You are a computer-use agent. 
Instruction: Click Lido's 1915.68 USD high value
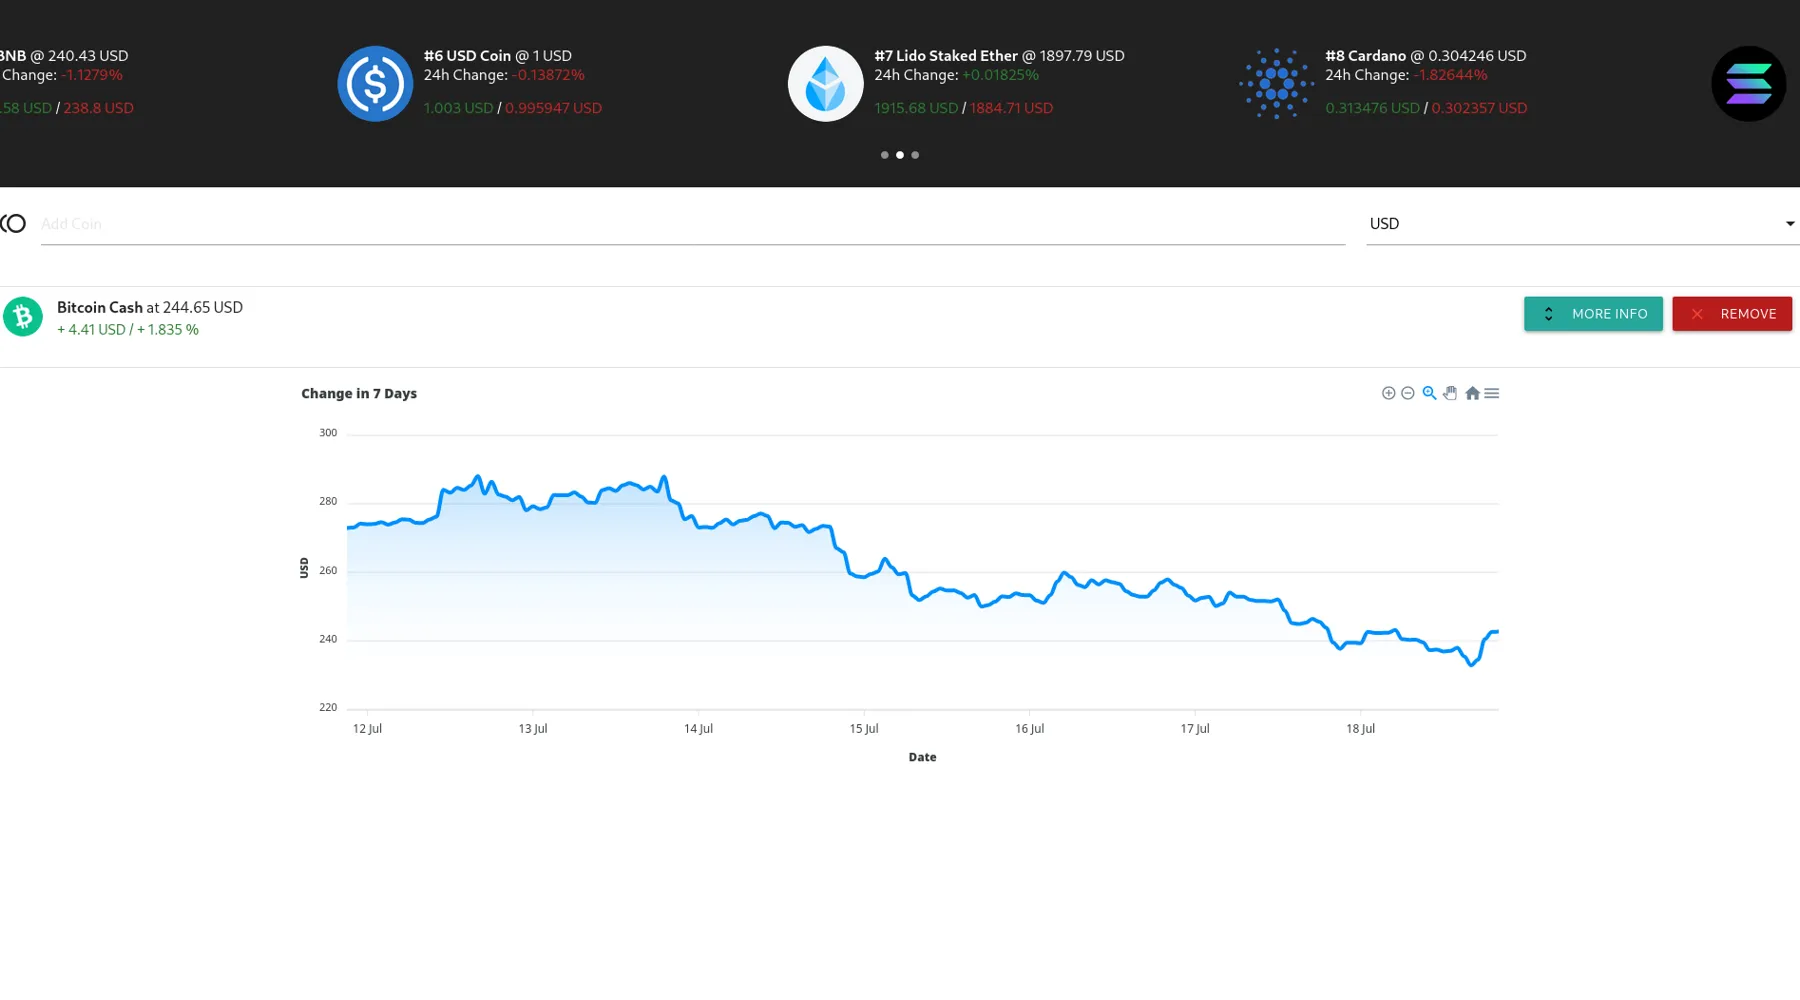coord(916,108)
